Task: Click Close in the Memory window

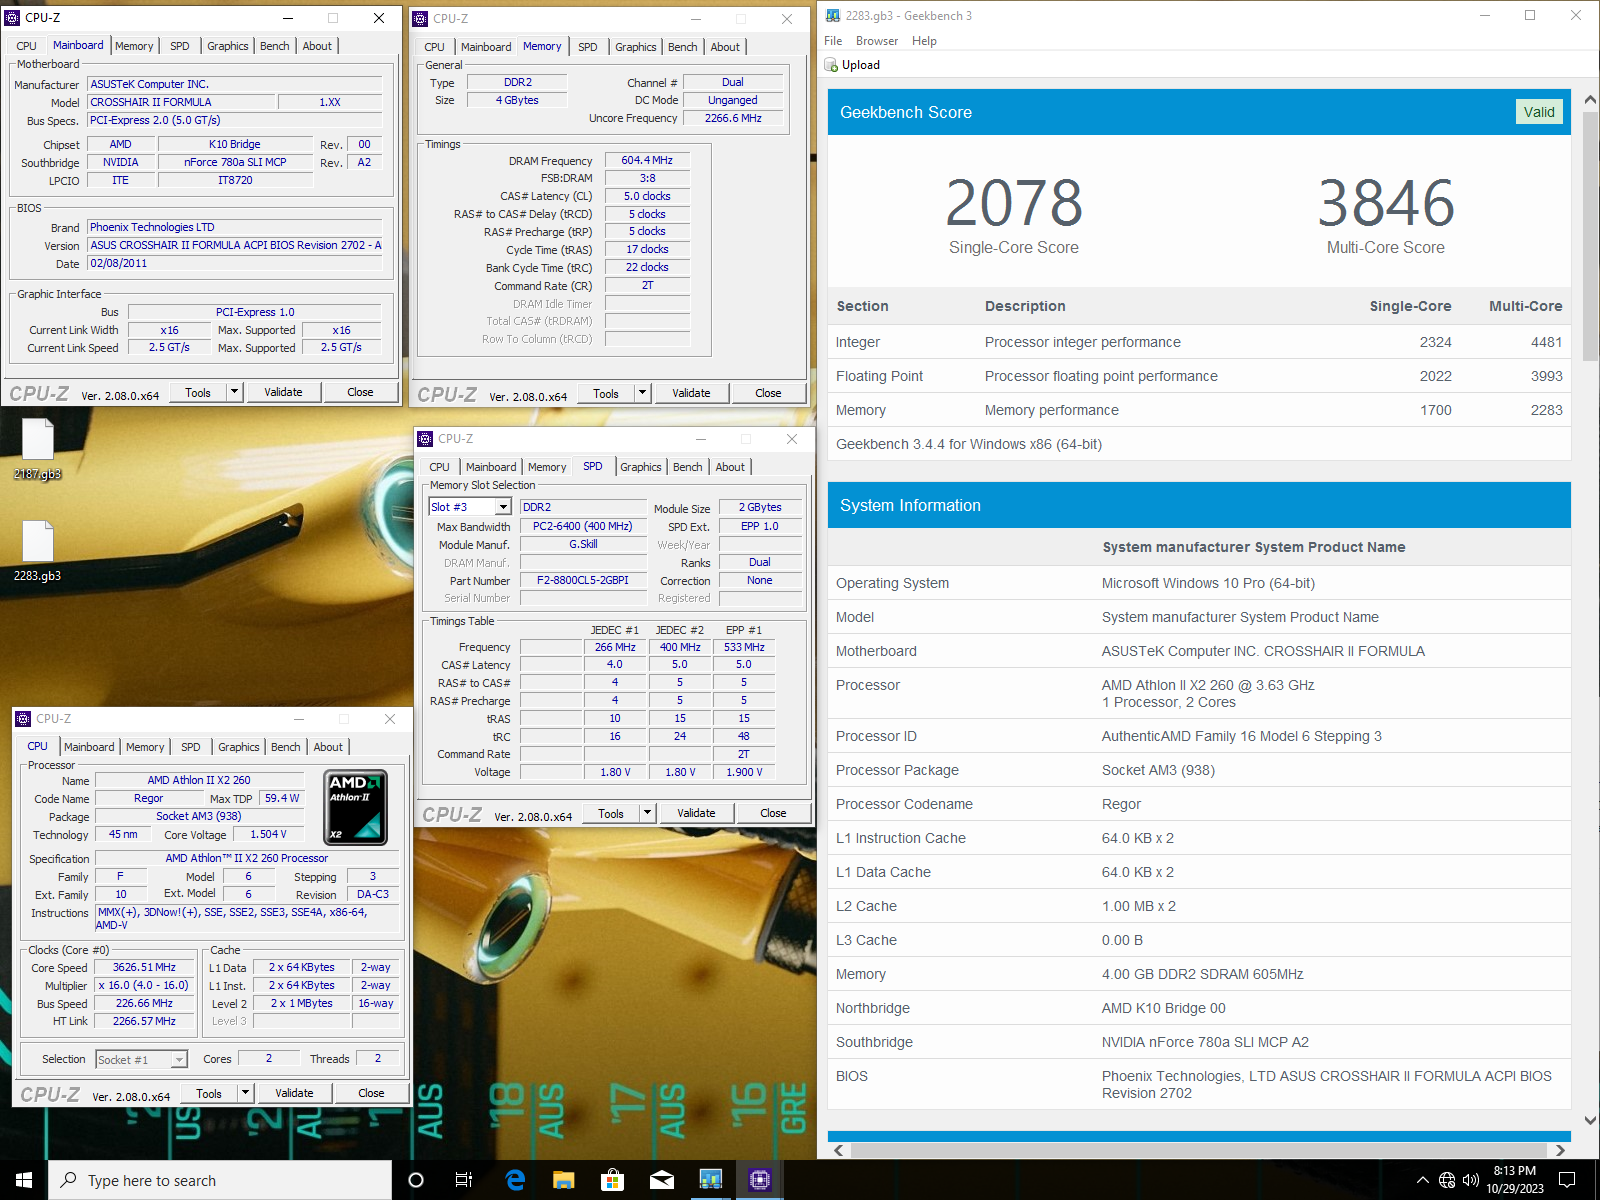Action: point(768,393)
